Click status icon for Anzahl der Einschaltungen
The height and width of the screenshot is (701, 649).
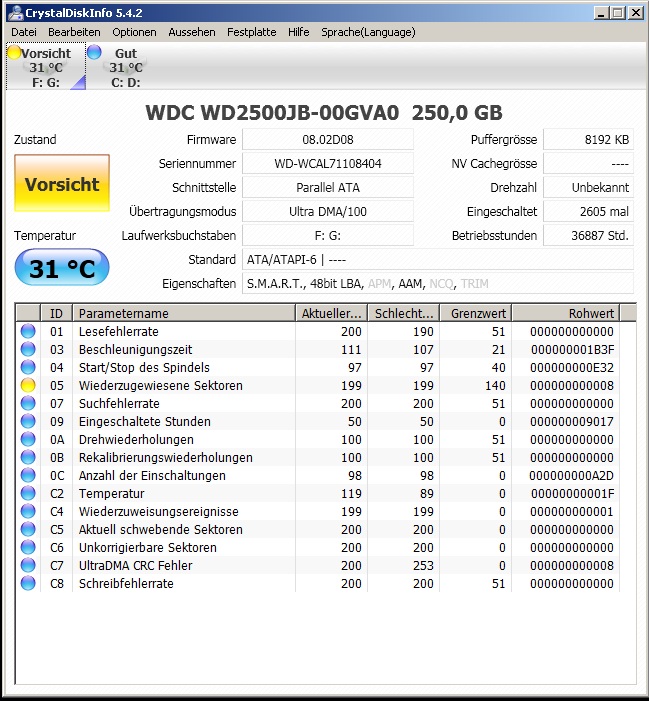(x=28, y=475)
